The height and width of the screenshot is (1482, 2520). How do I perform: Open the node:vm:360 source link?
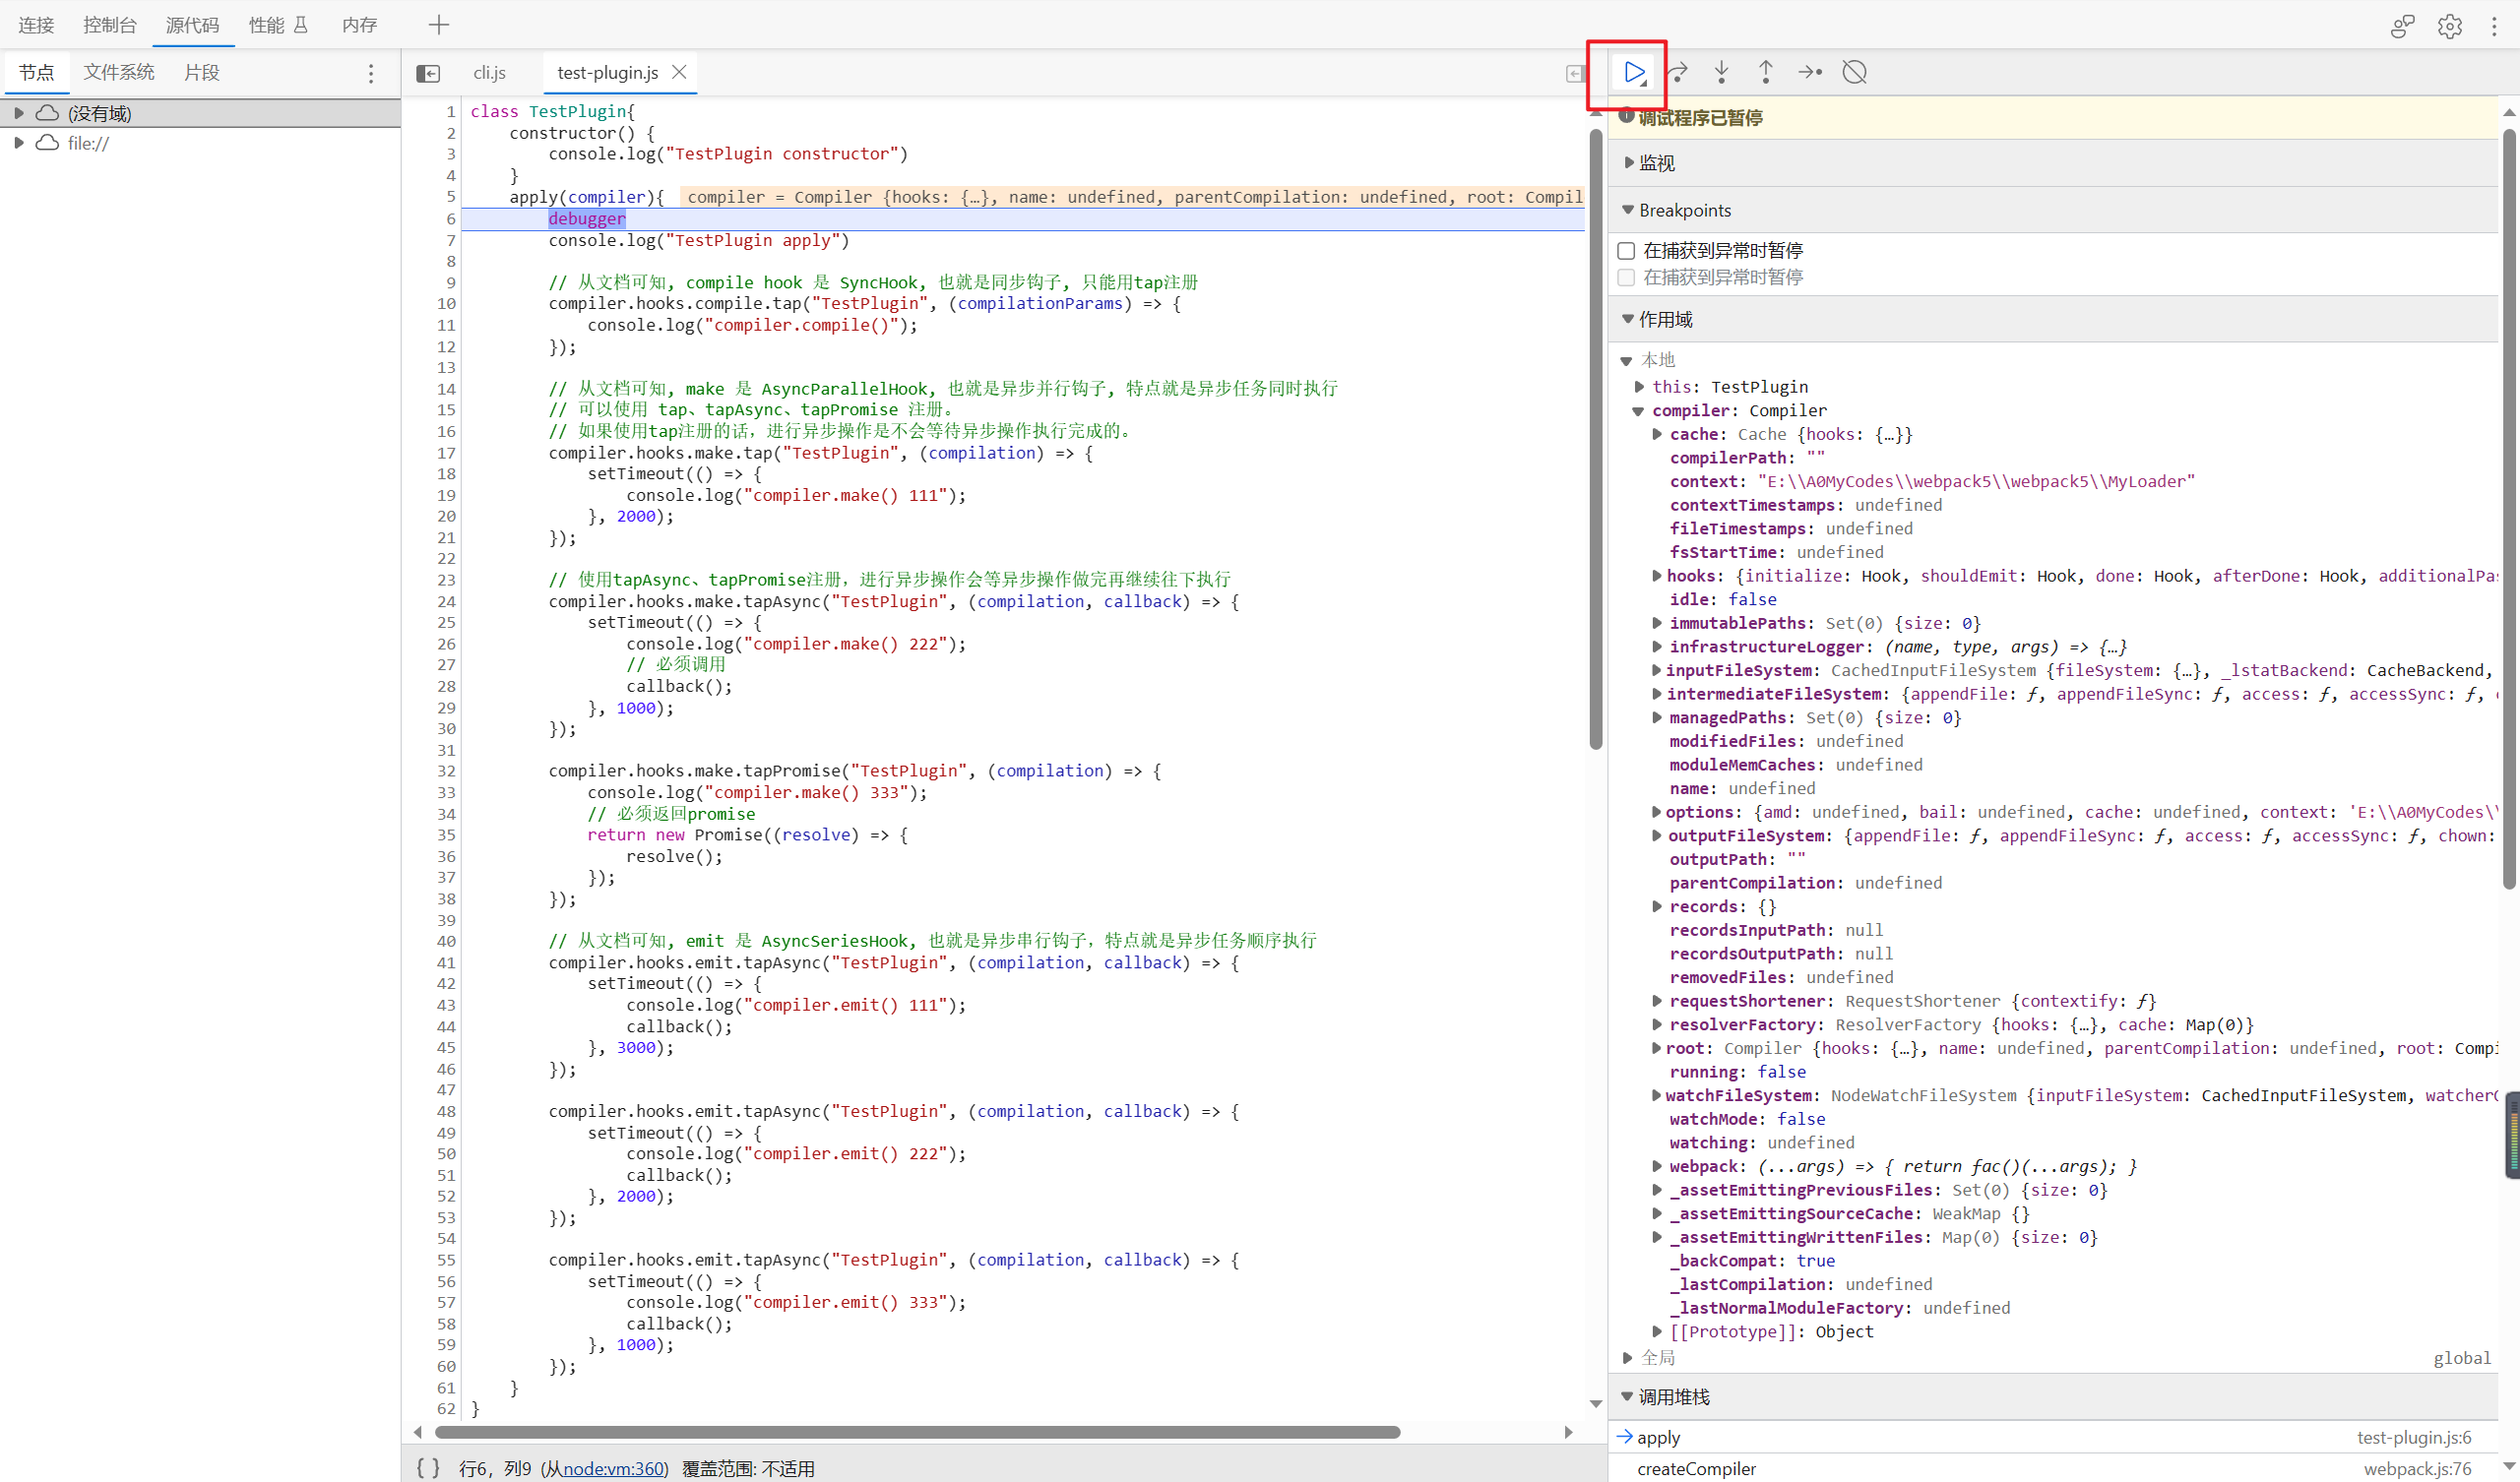point(613,1468)
